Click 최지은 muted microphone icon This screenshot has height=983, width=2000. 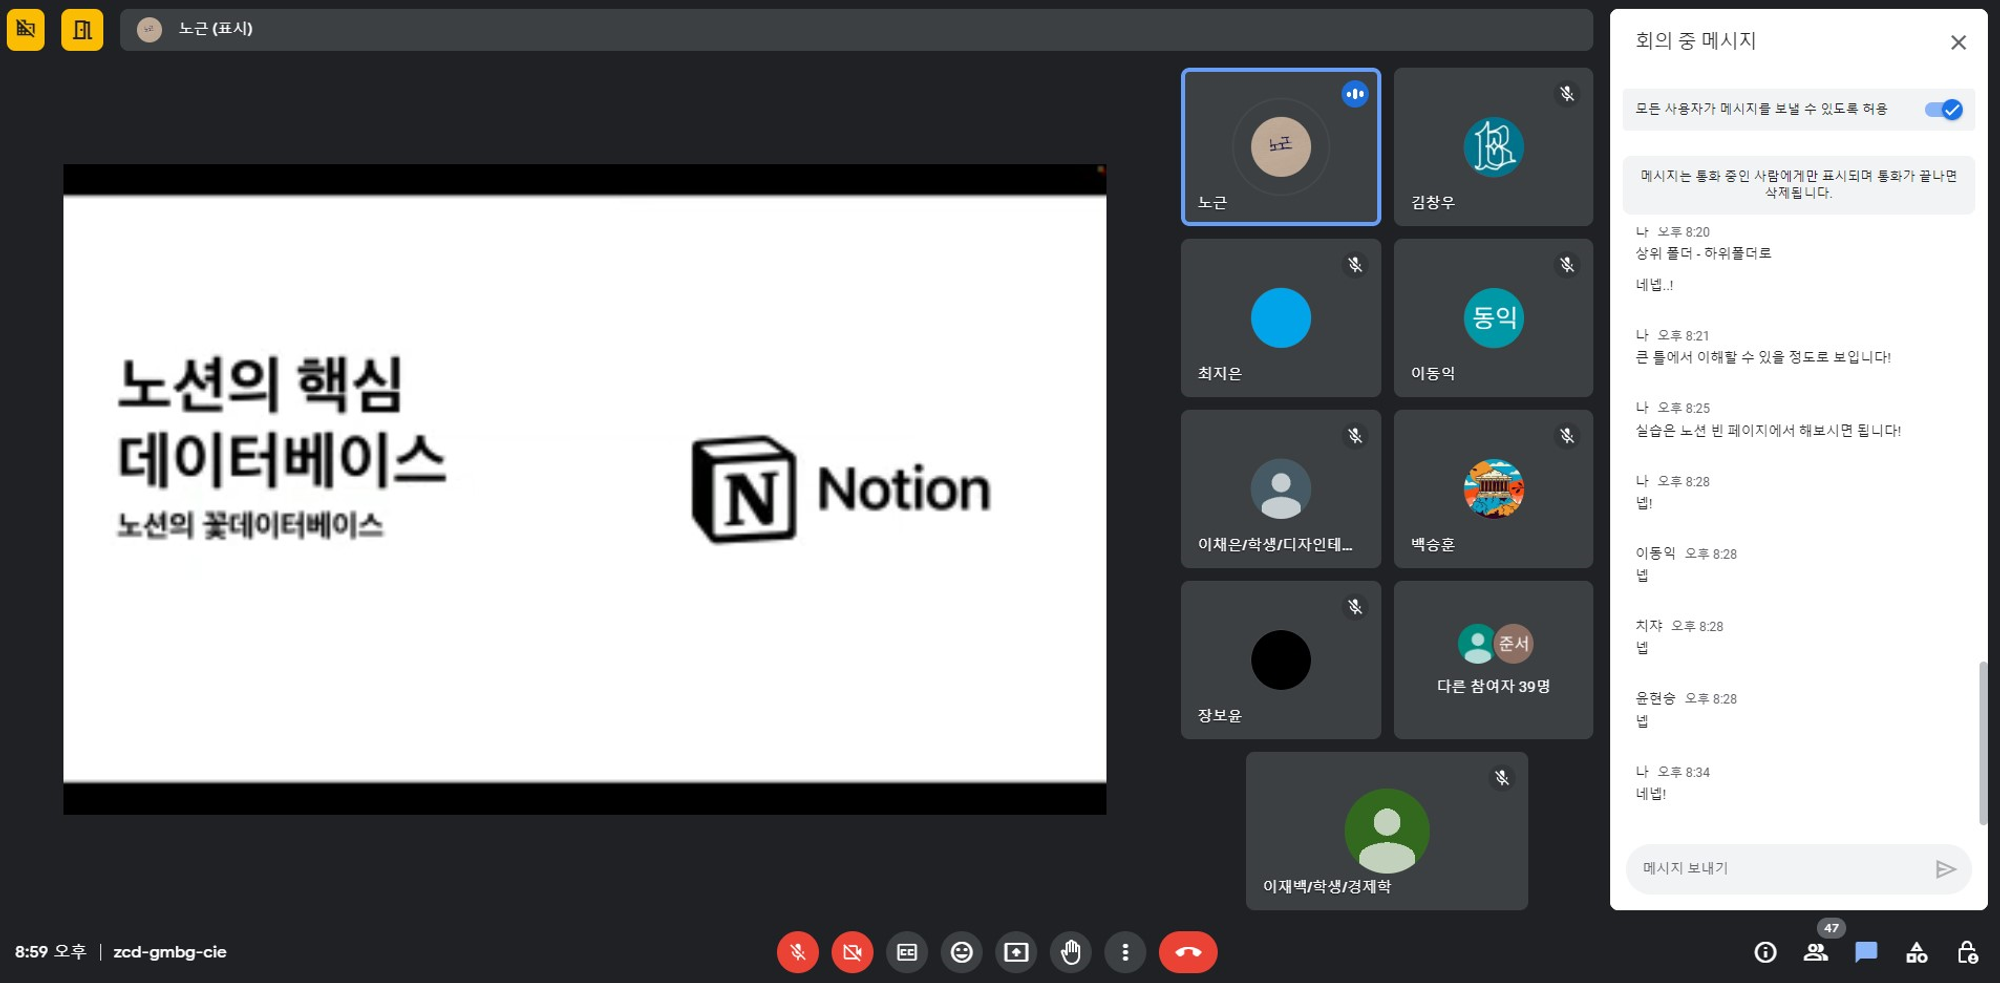1355,265
